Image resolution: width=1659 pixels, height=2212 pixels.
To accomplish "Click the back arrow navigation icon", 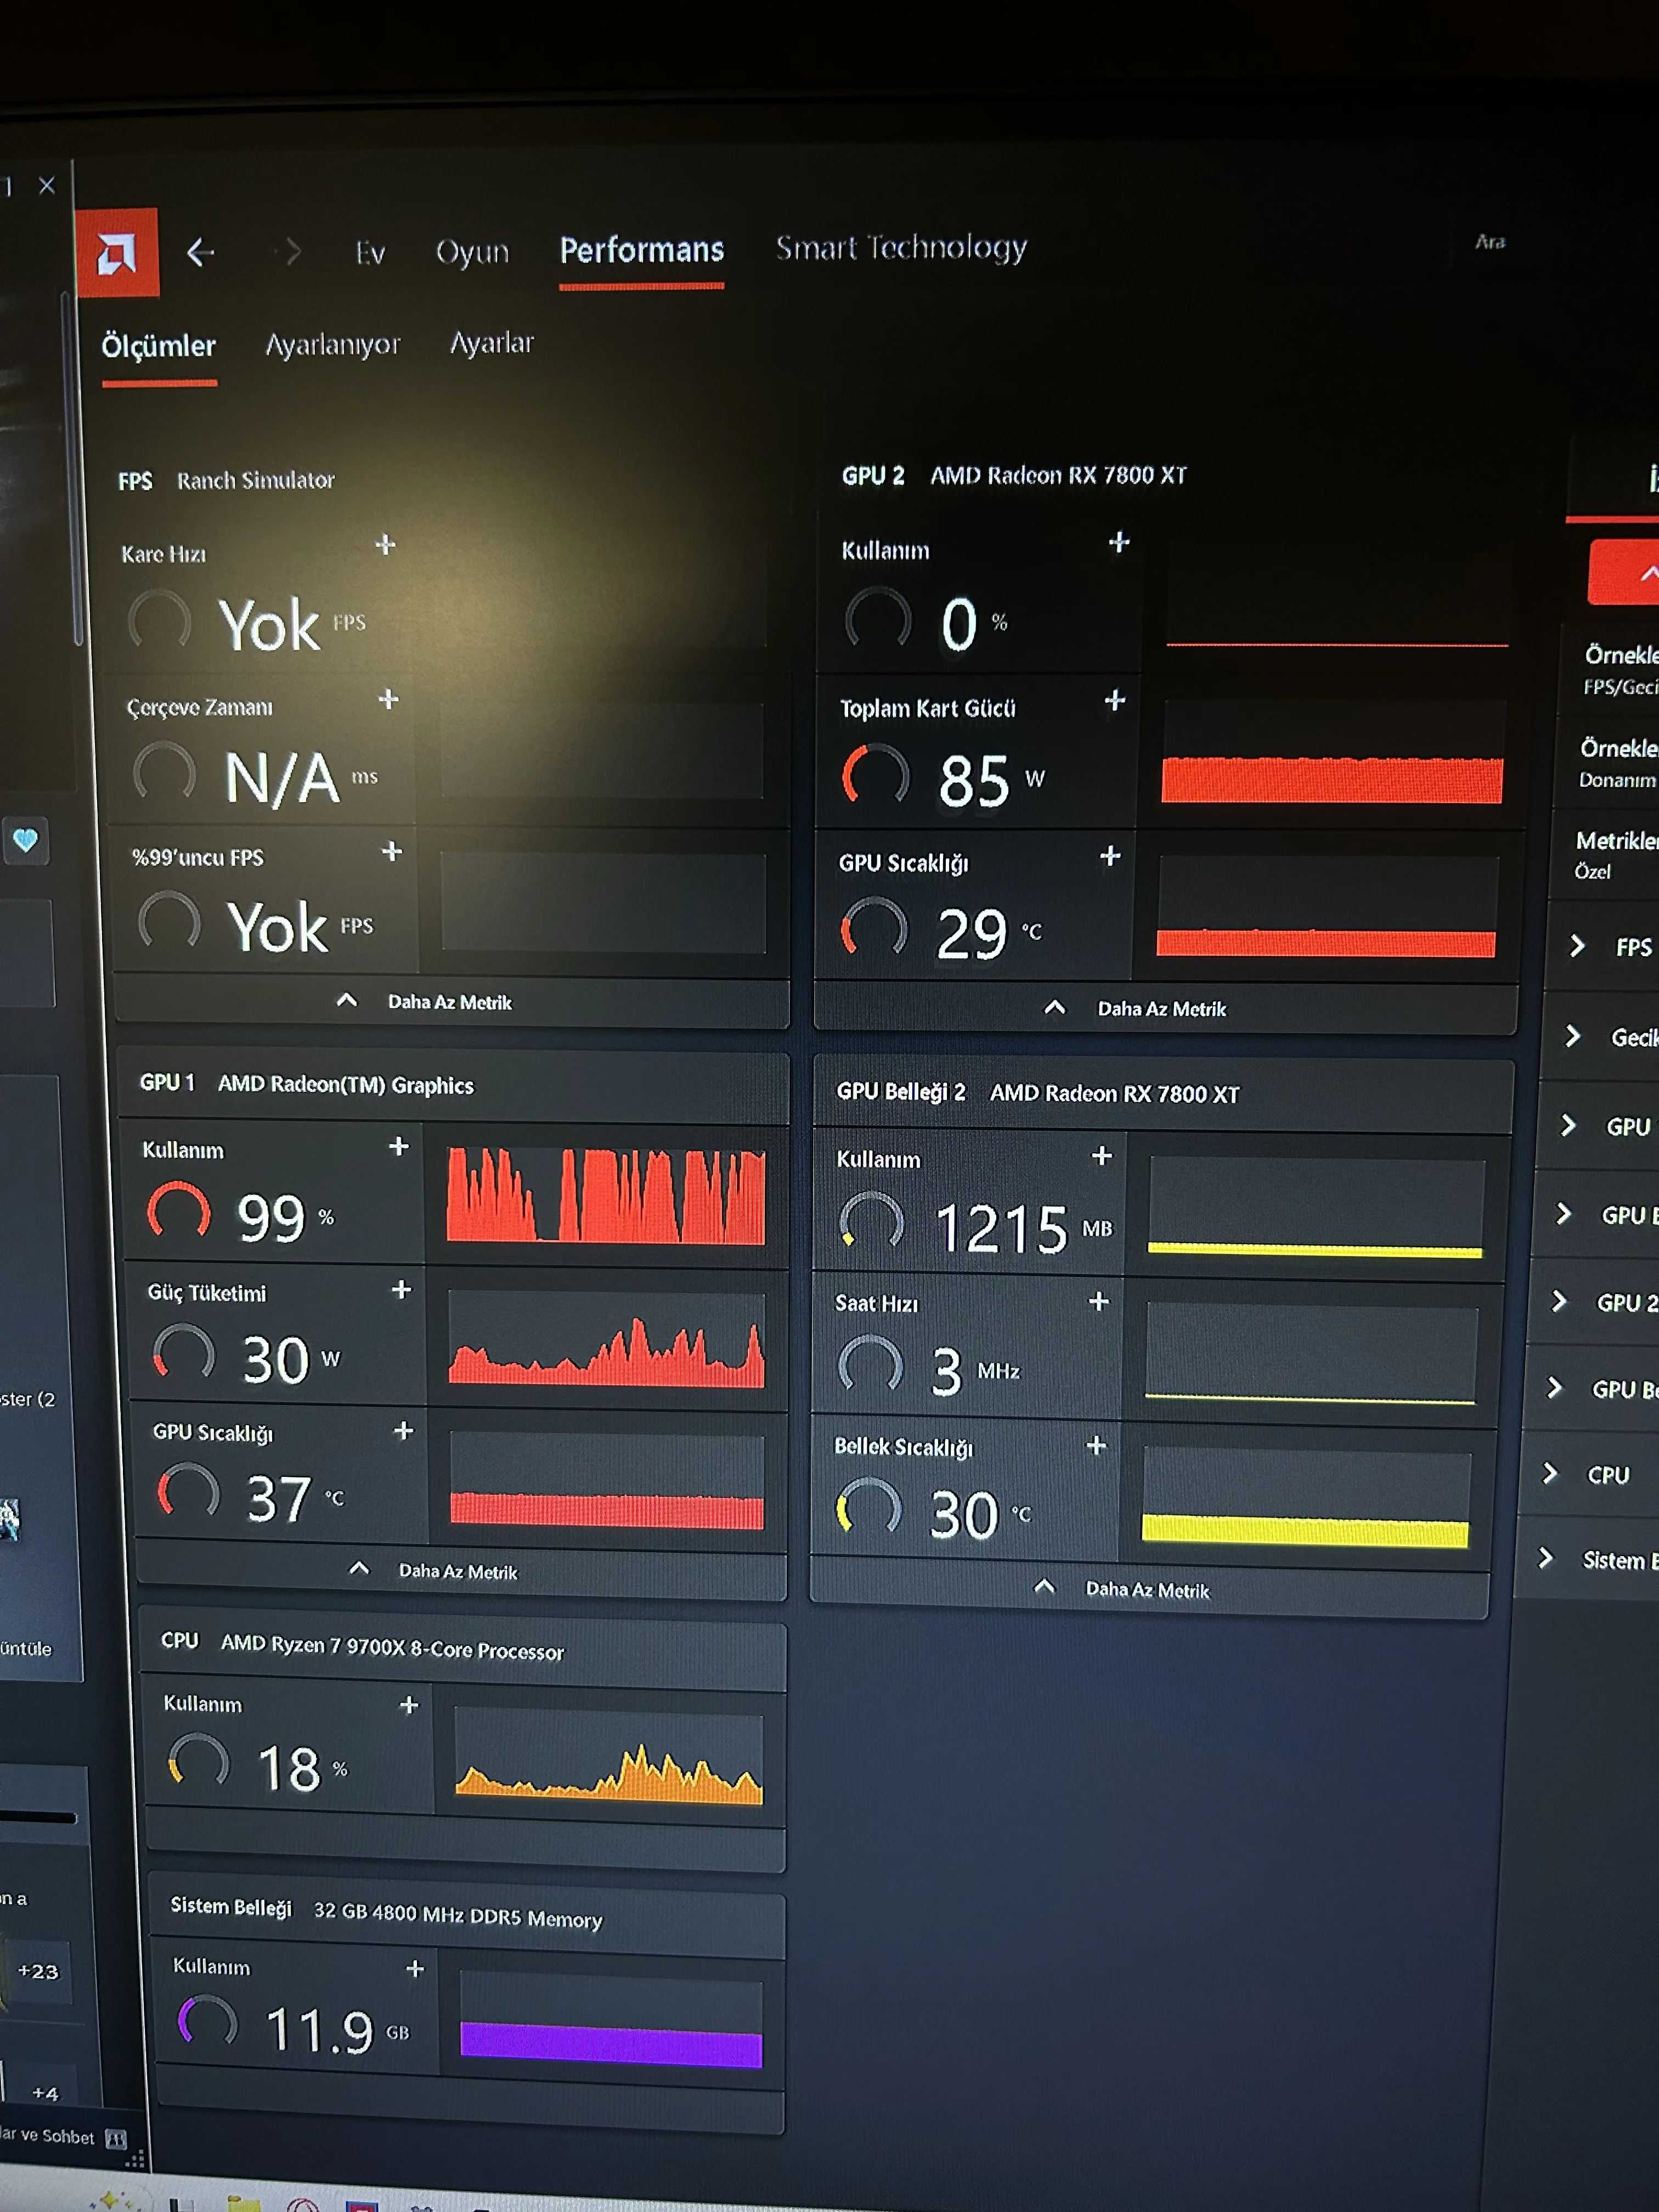I will click(201, 252).
